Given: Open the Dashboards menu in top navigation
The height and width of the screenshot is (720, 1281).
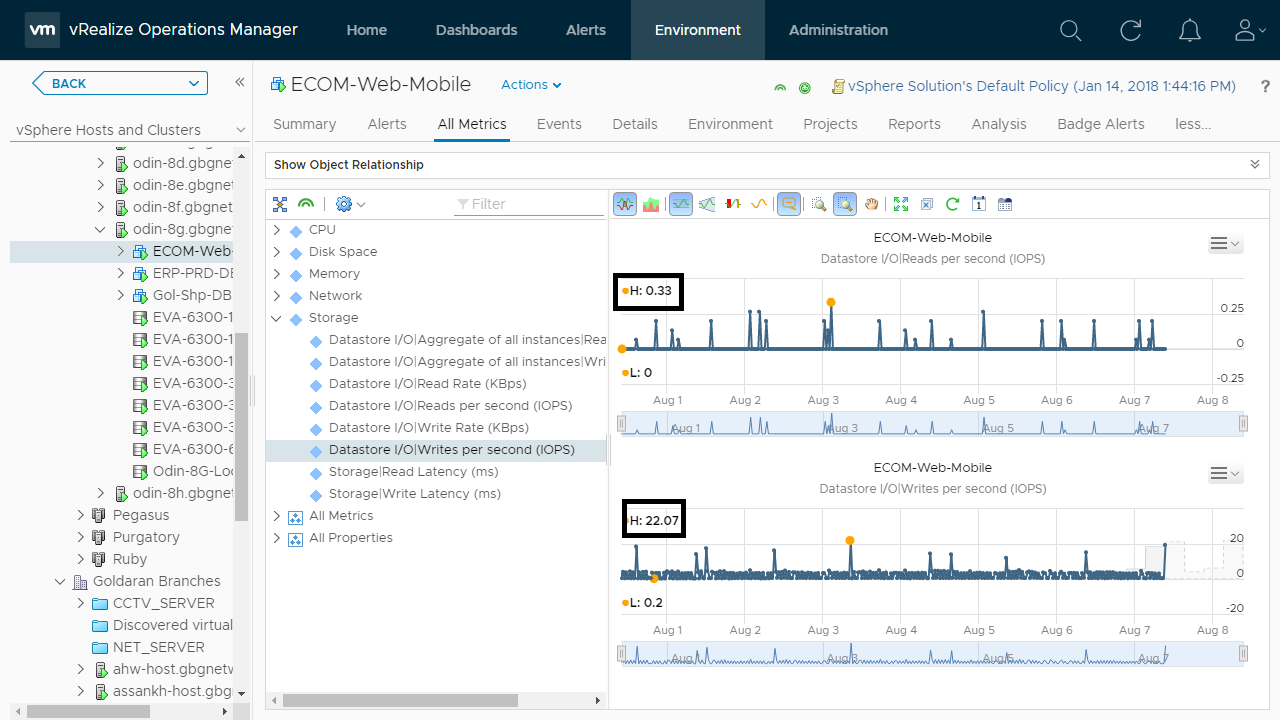Looking at the screenshot, I should click(x=476, y=30).
